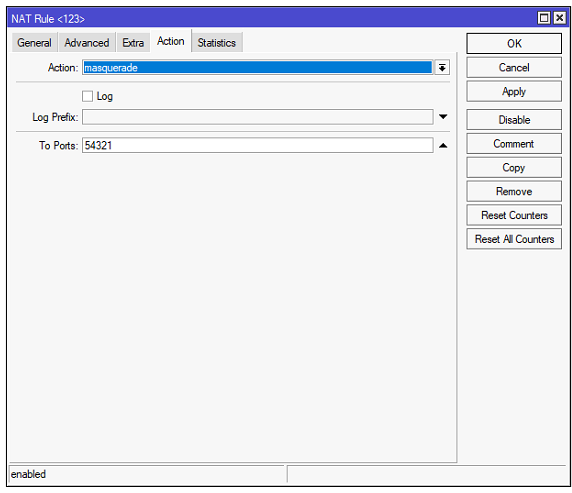Click the Action tab
The height and width of the screenshot is (493, 572).
point(171,41)
